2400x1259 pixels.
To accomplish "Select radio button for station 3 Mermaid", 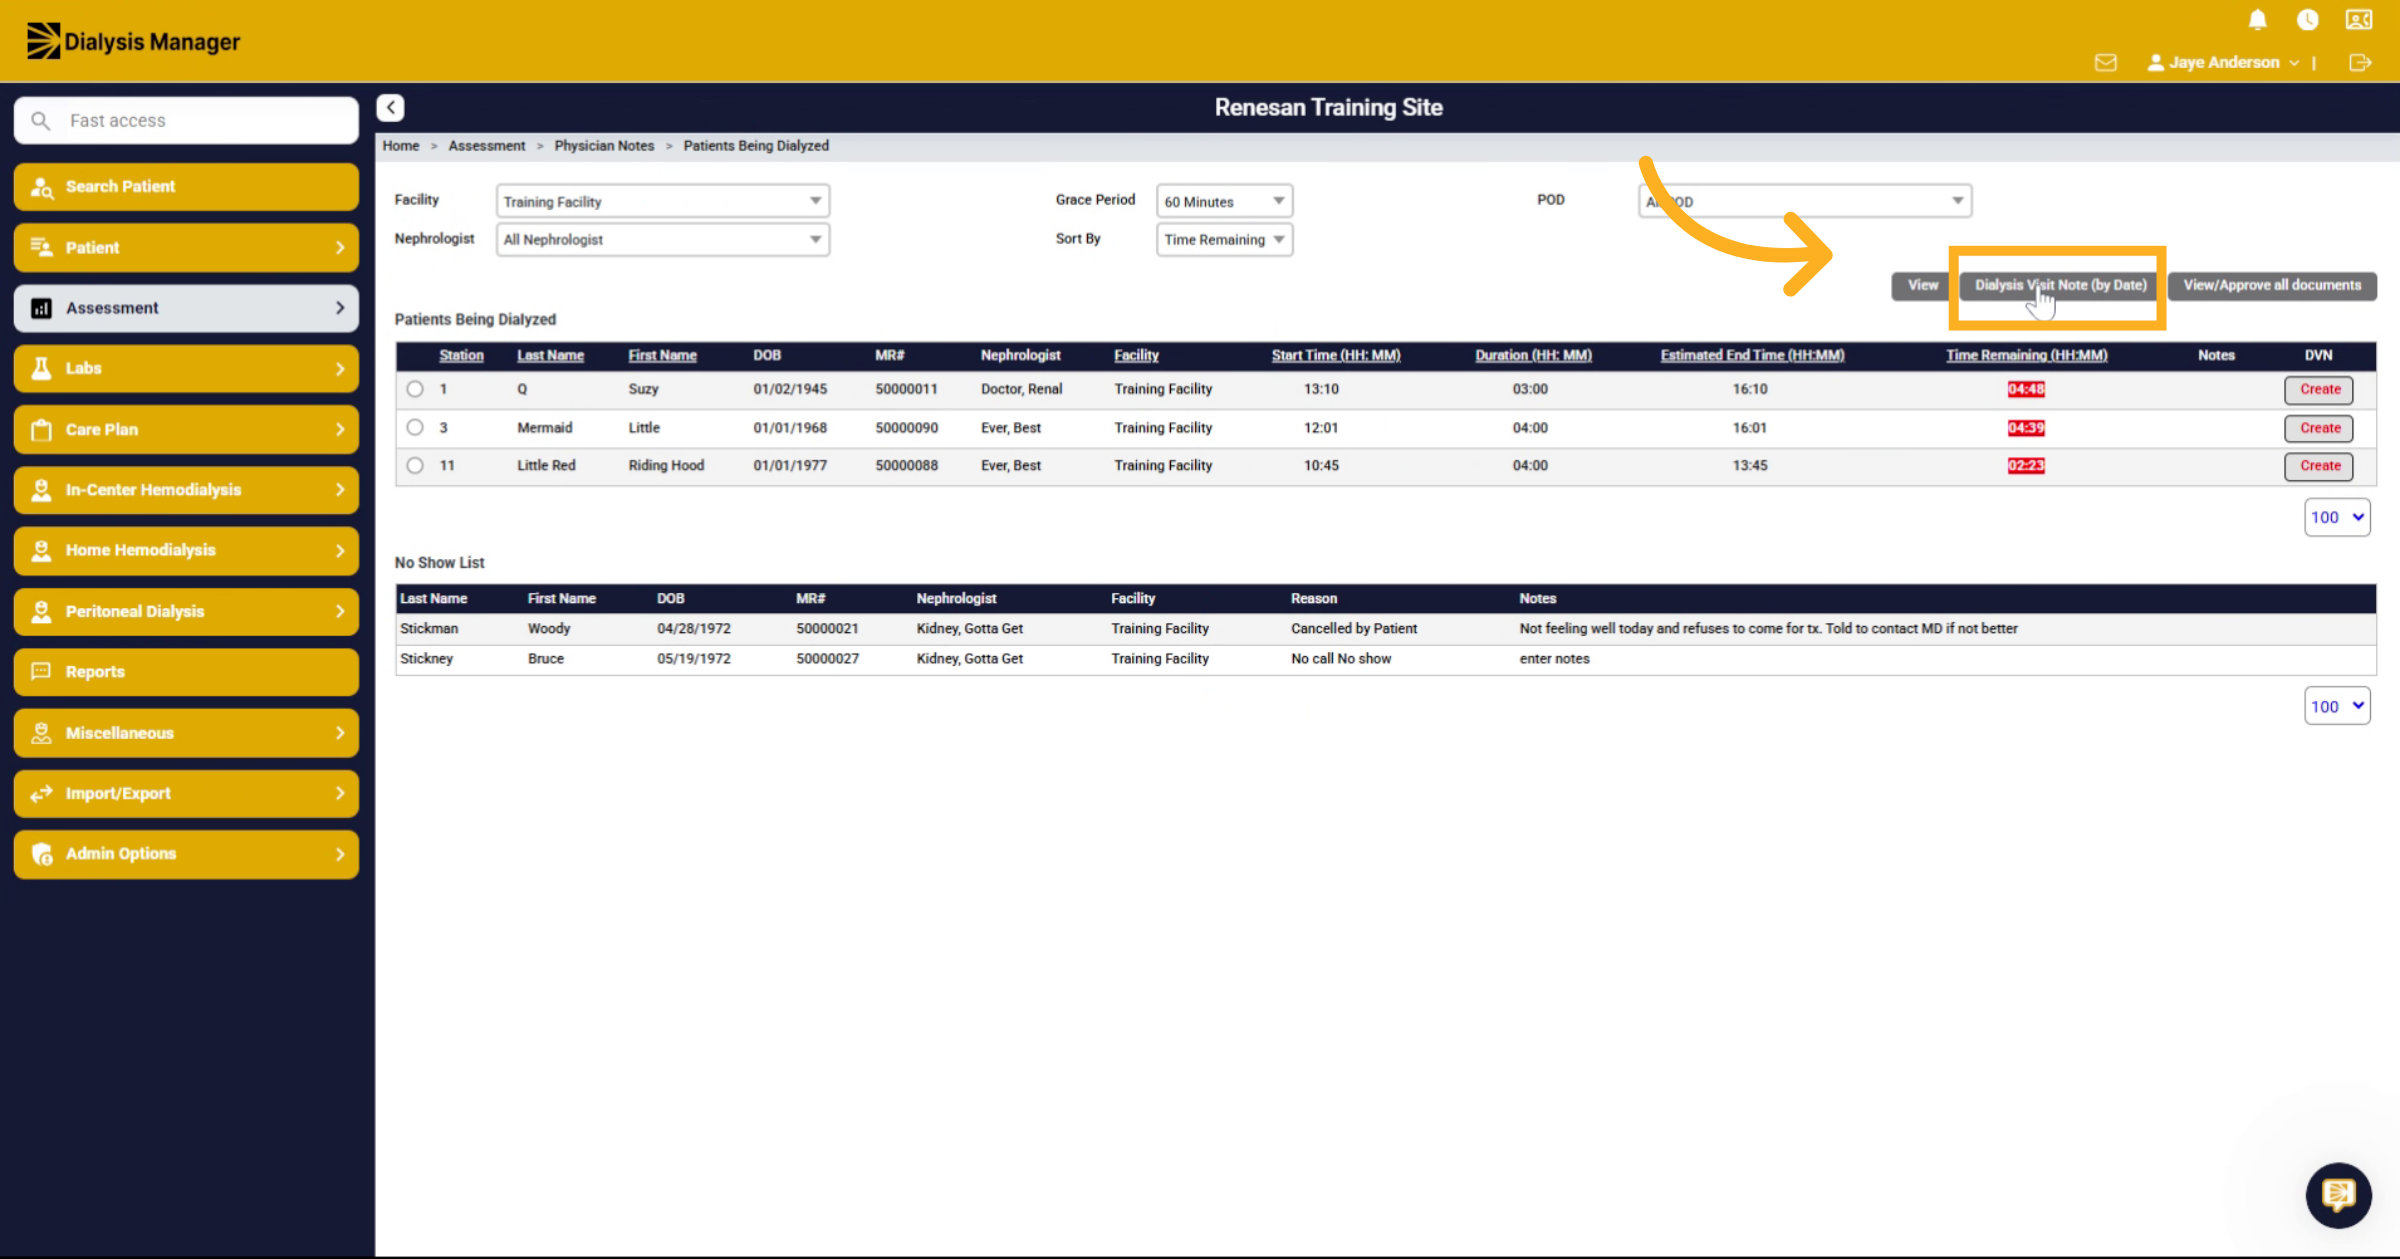I will tap(415, 427).
